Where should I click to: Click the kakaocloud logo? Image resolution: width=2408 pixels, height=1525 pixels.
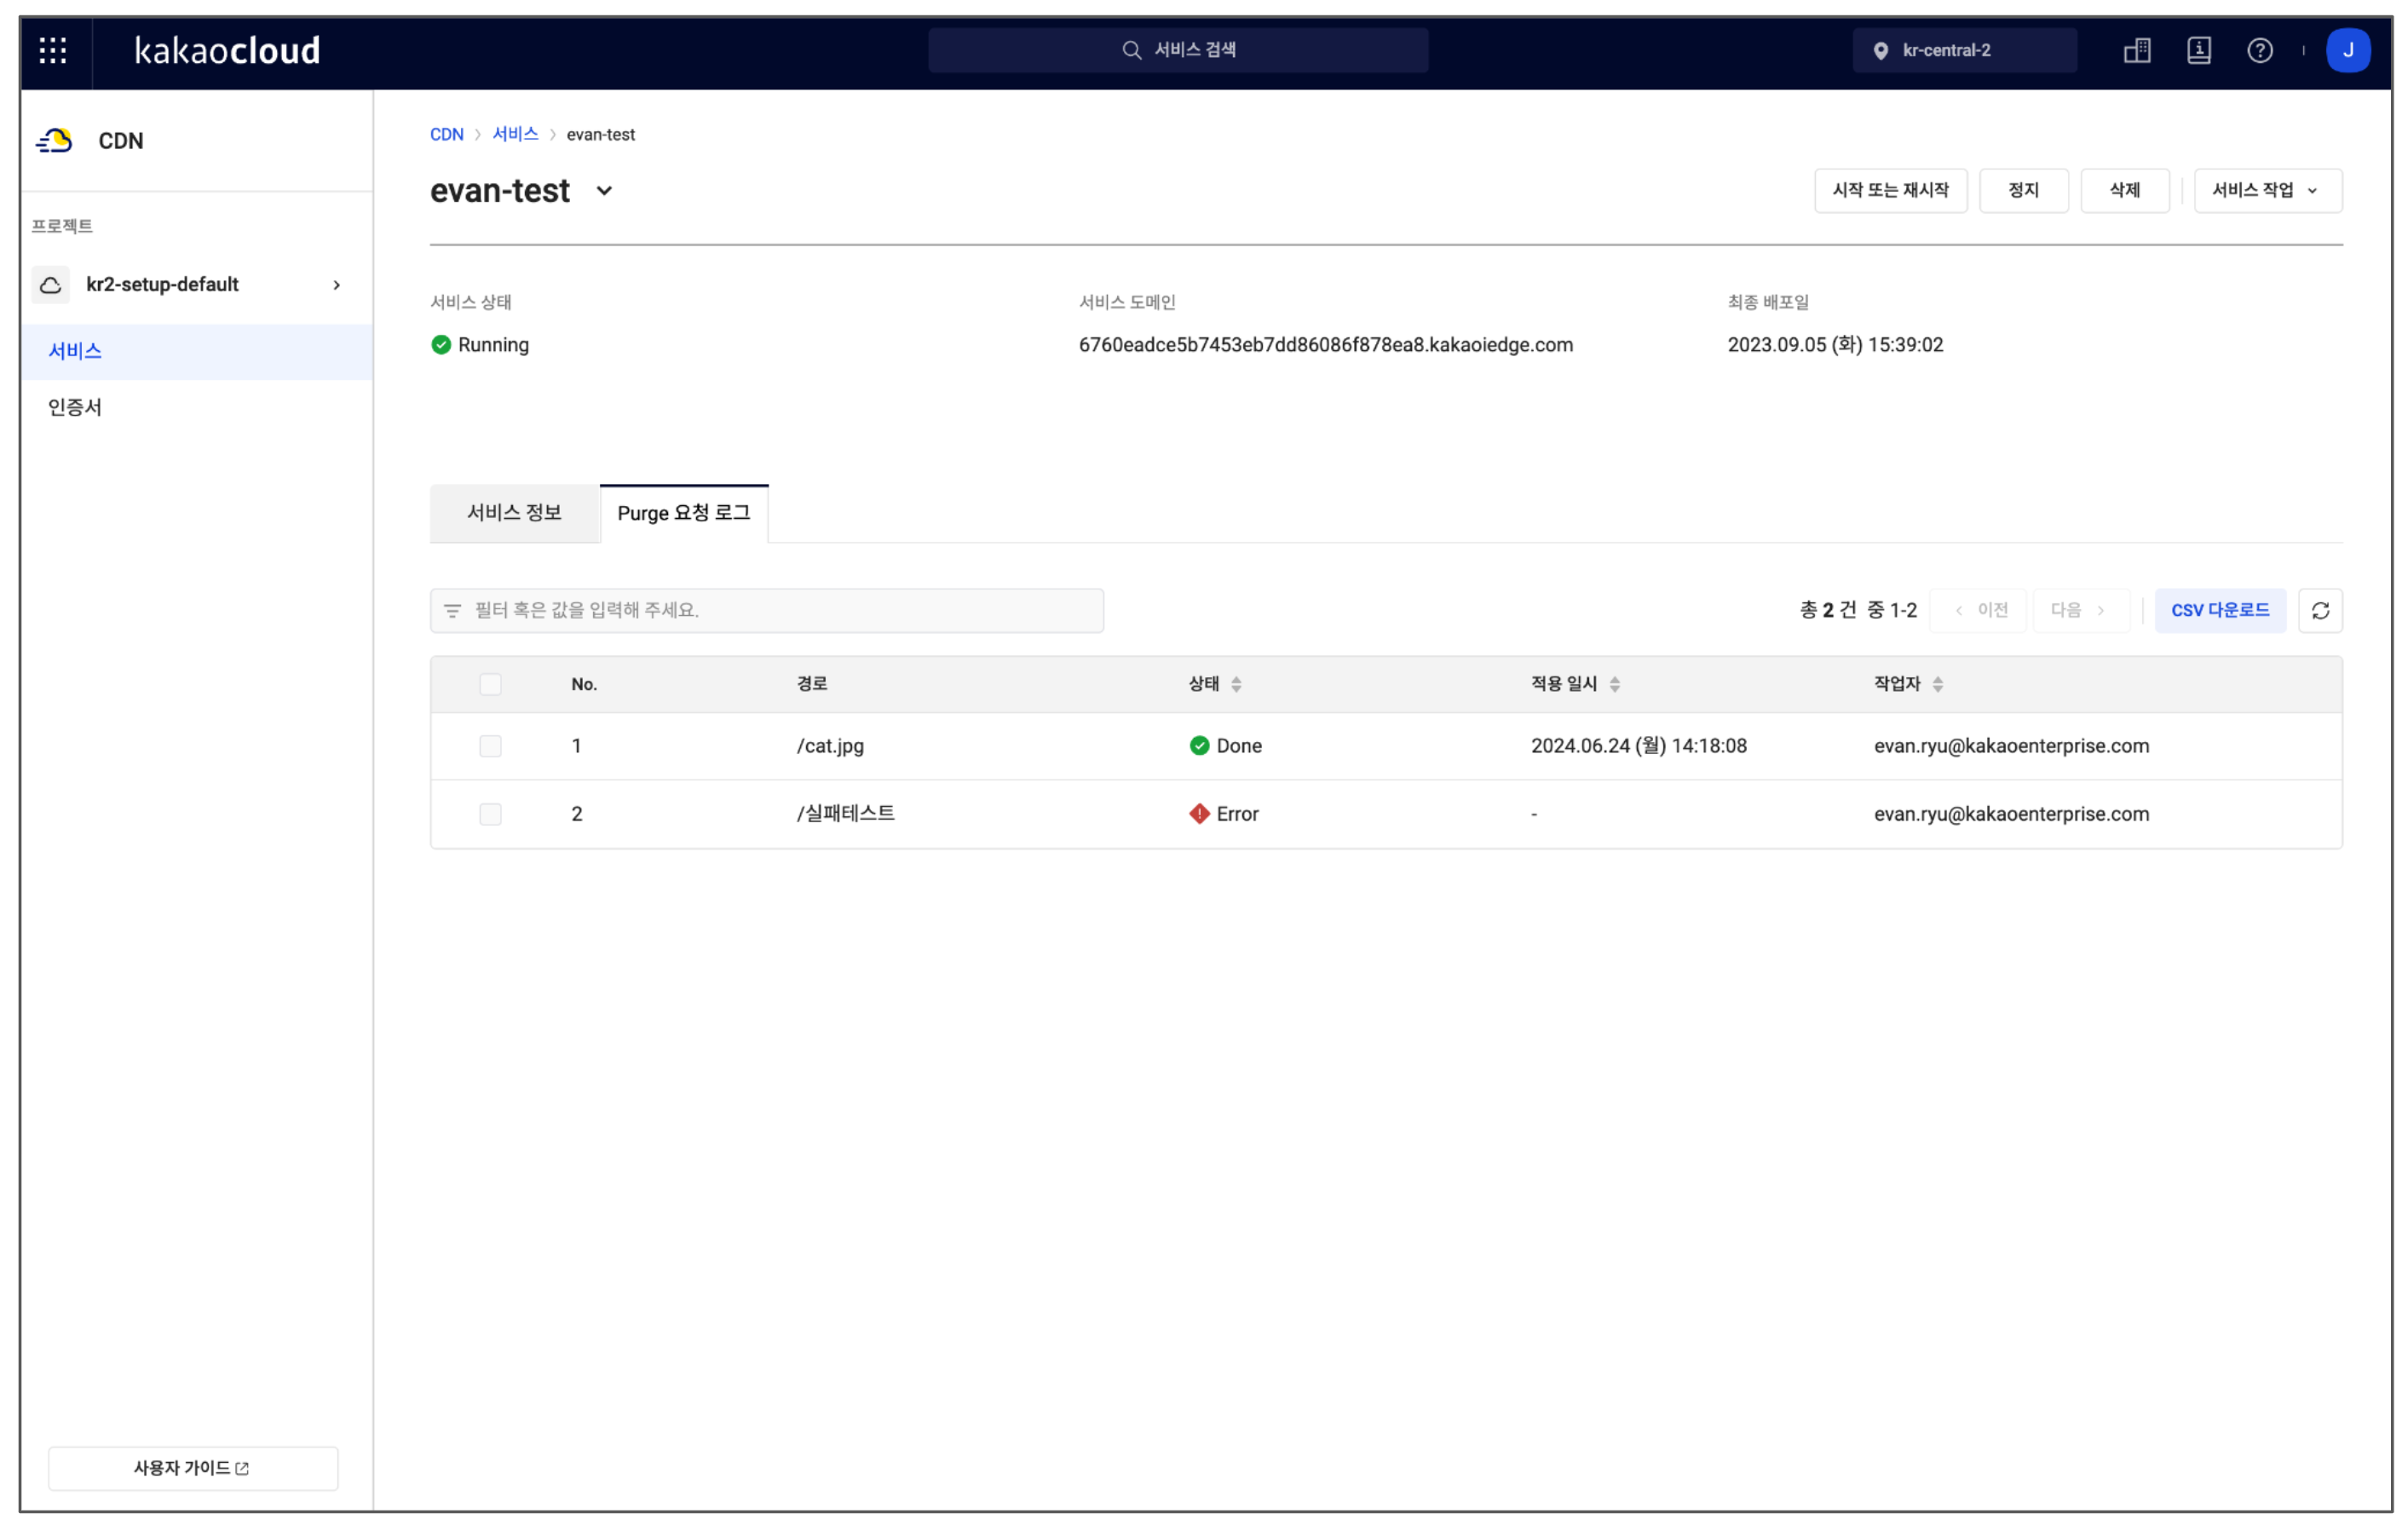tap(227, 50)
